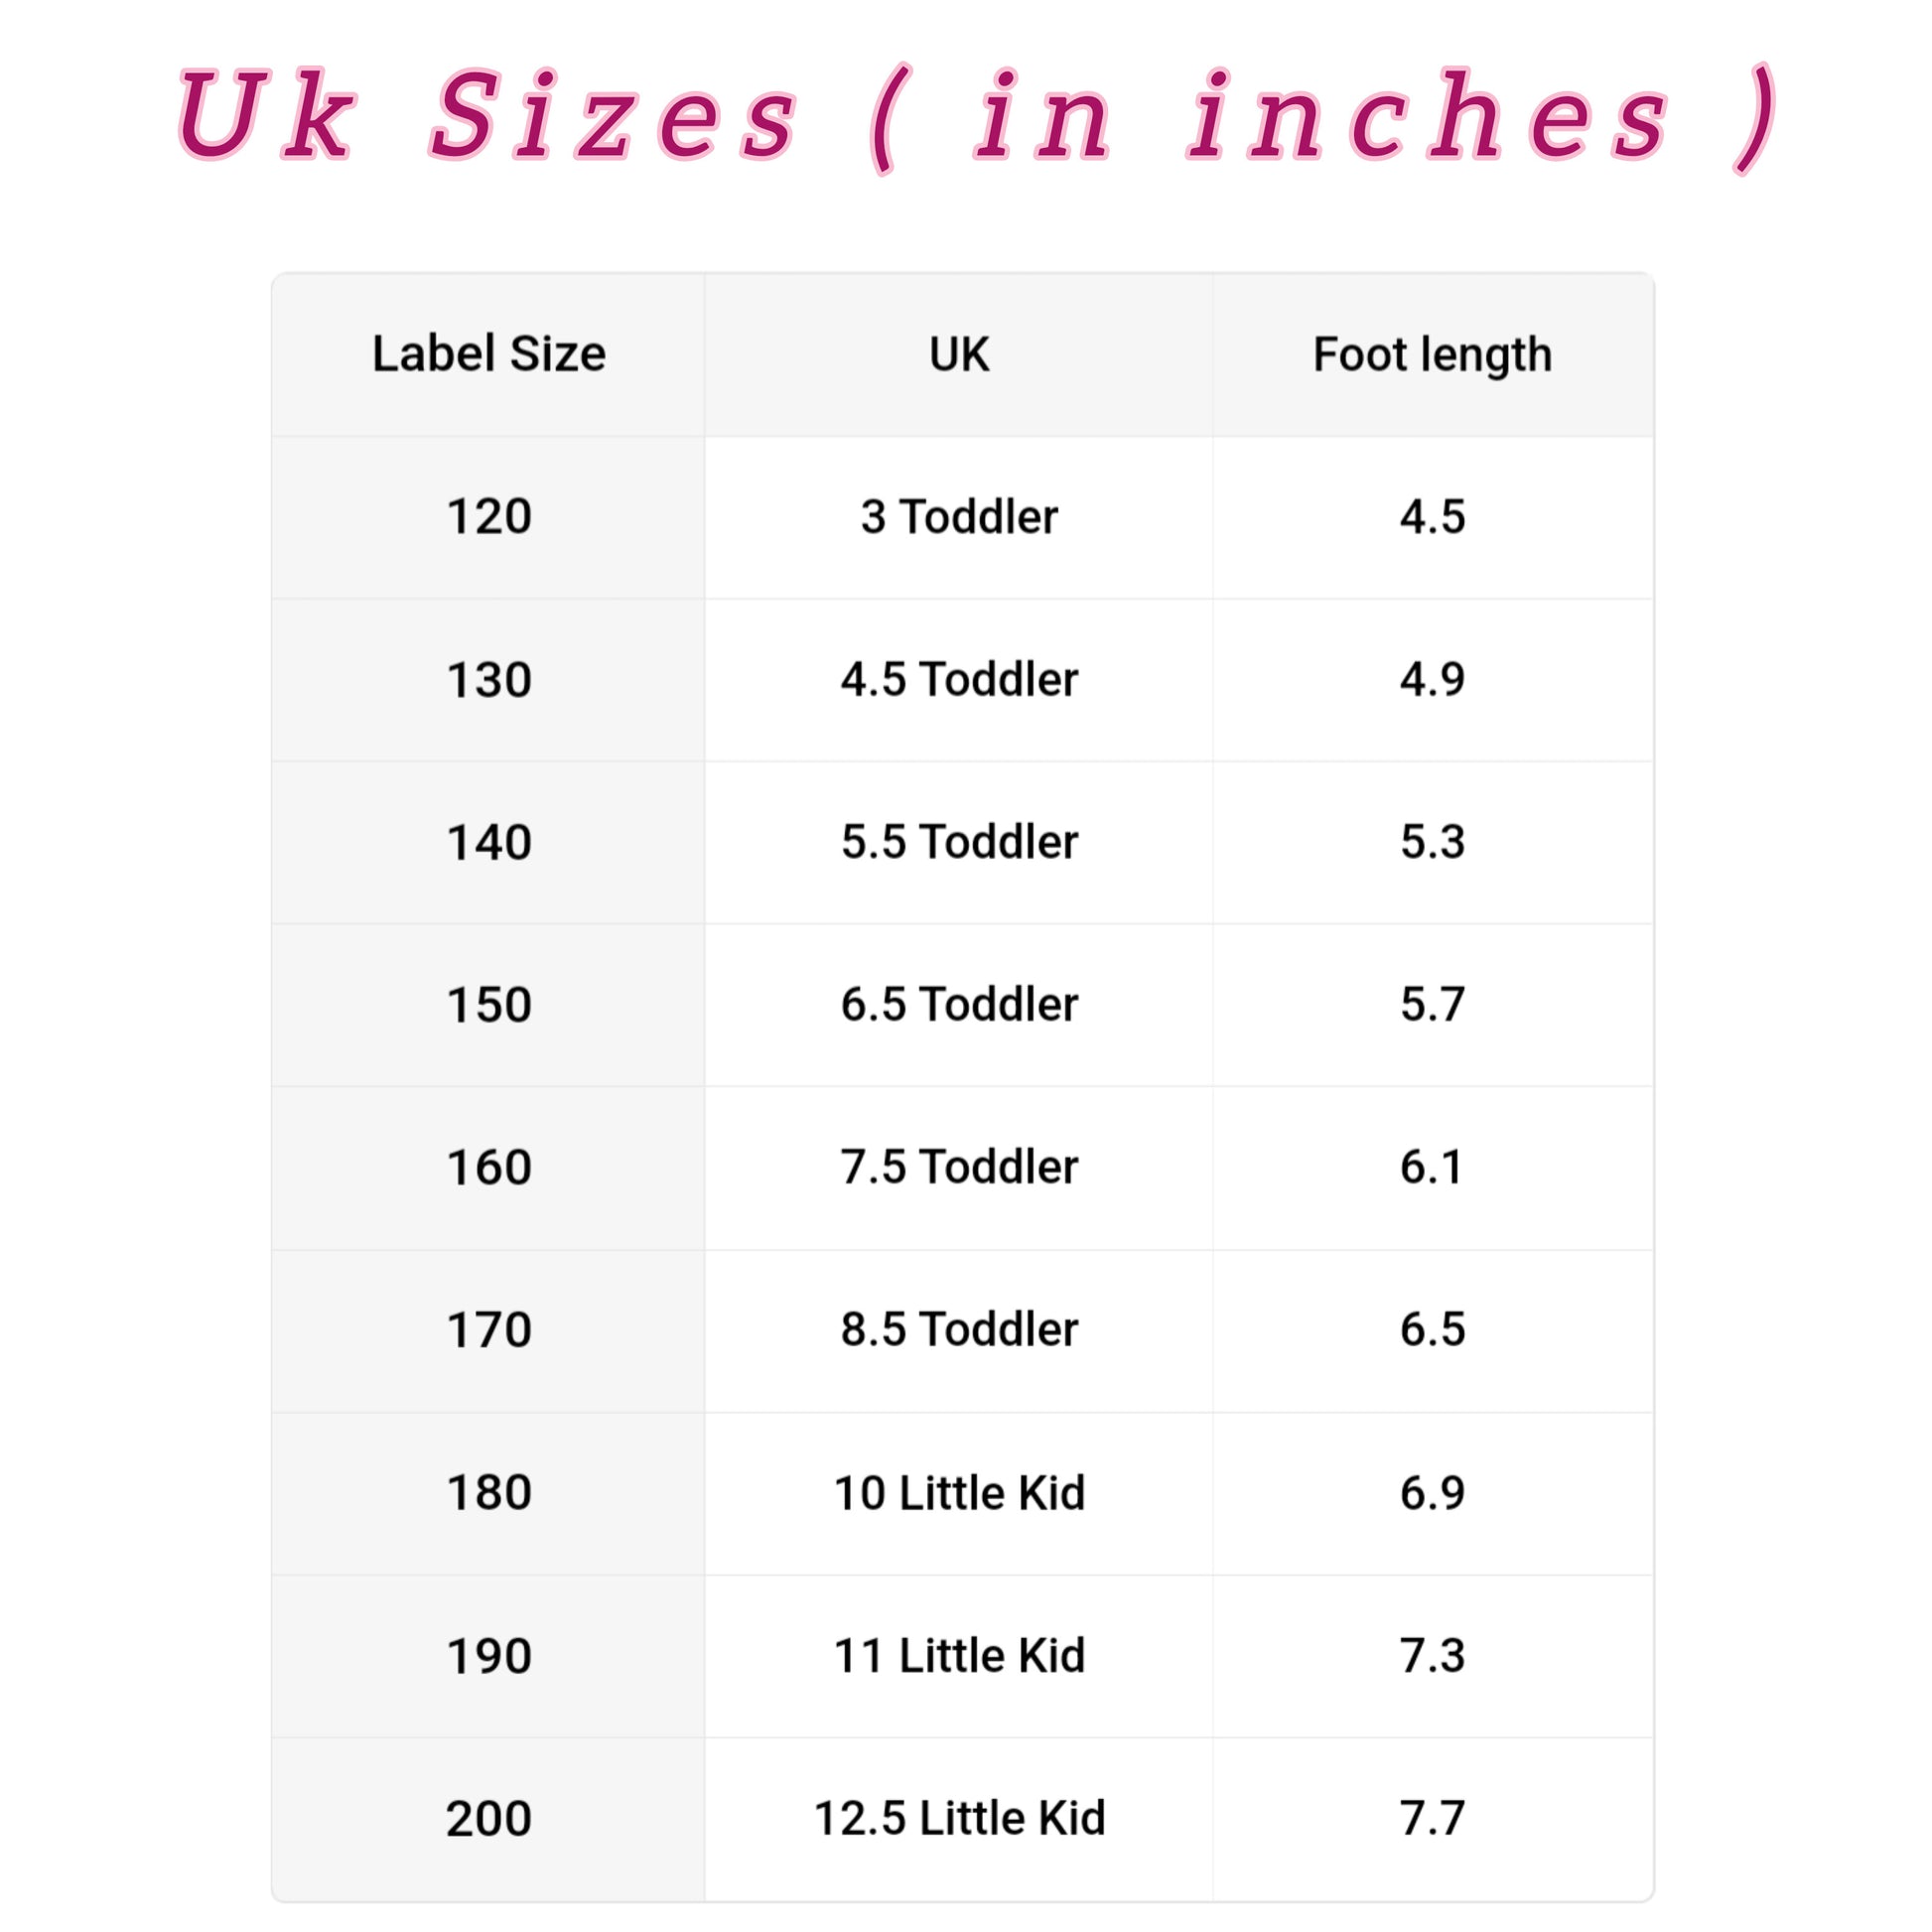Select the 5.5 Toddler entry
This screenshot has height=1932, width=1932.
coord(959,842)
